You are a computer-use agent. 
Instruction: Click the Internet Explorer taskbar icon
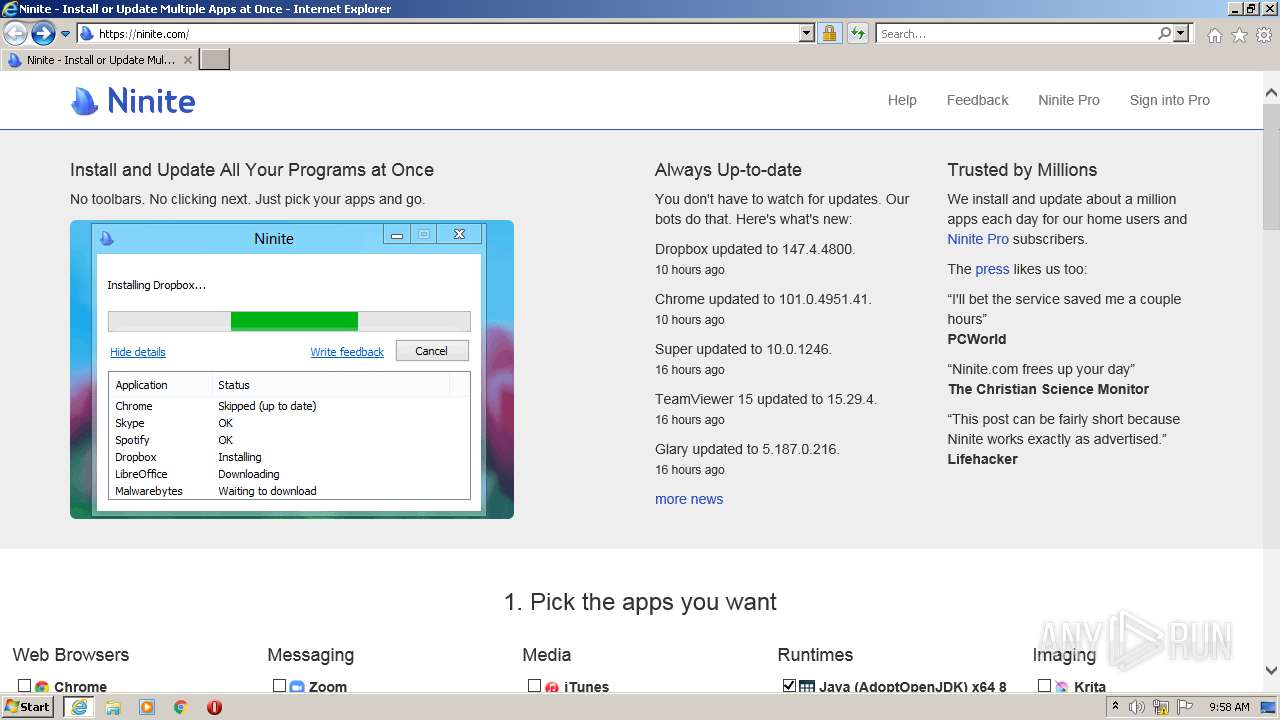point(78,707)
